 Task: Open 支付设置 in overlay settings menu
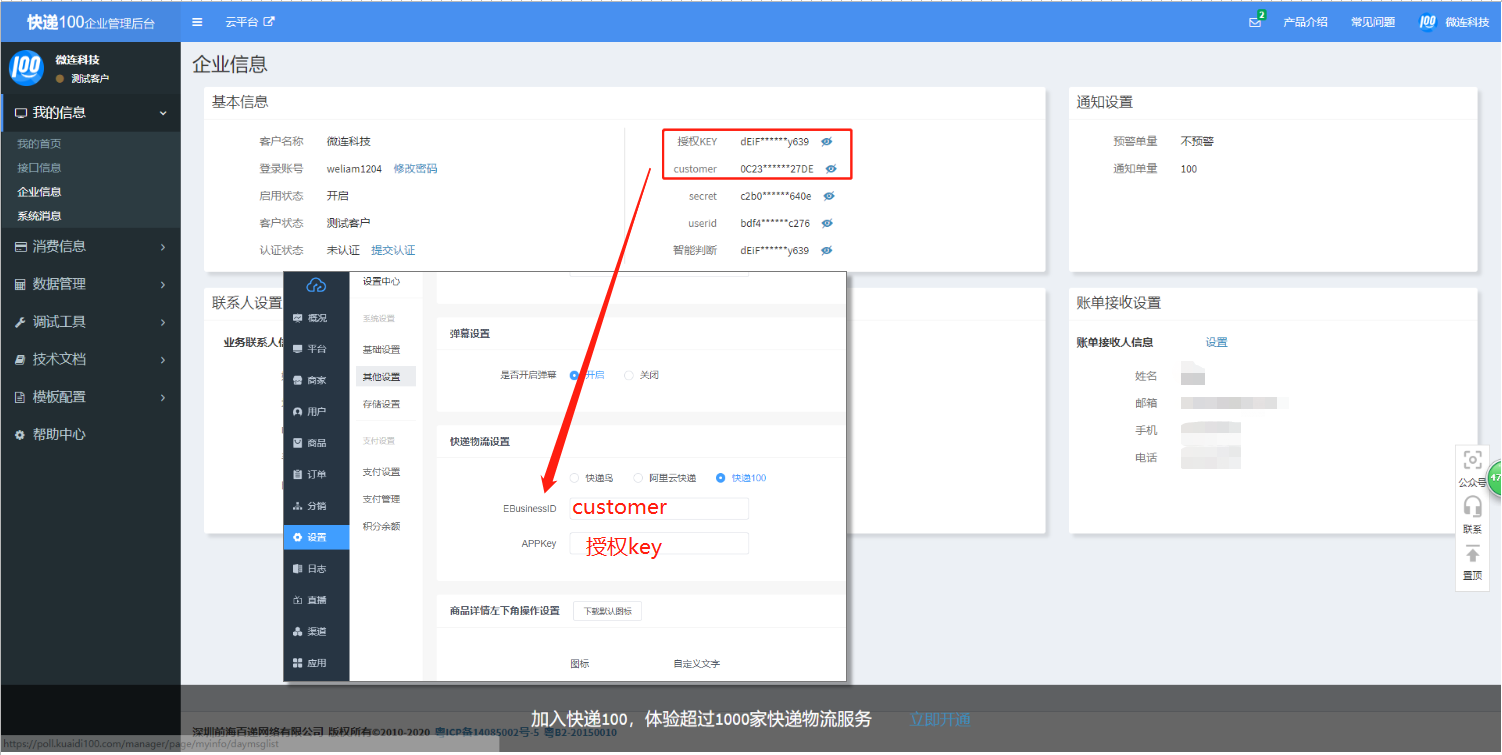point(381,472)
